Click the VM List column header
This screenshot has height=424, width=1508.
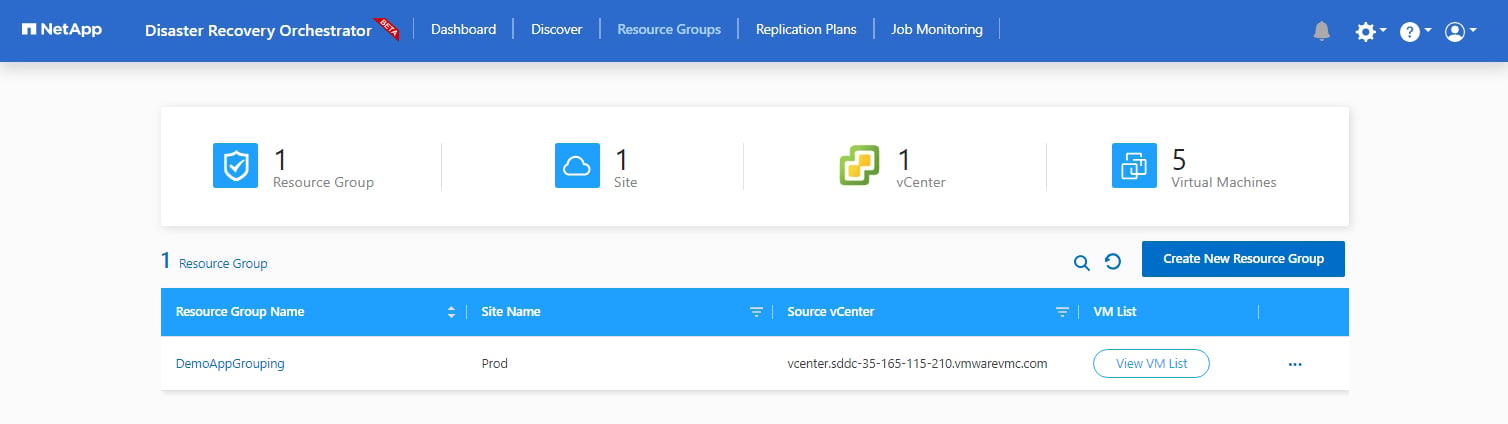(1115, 312)
